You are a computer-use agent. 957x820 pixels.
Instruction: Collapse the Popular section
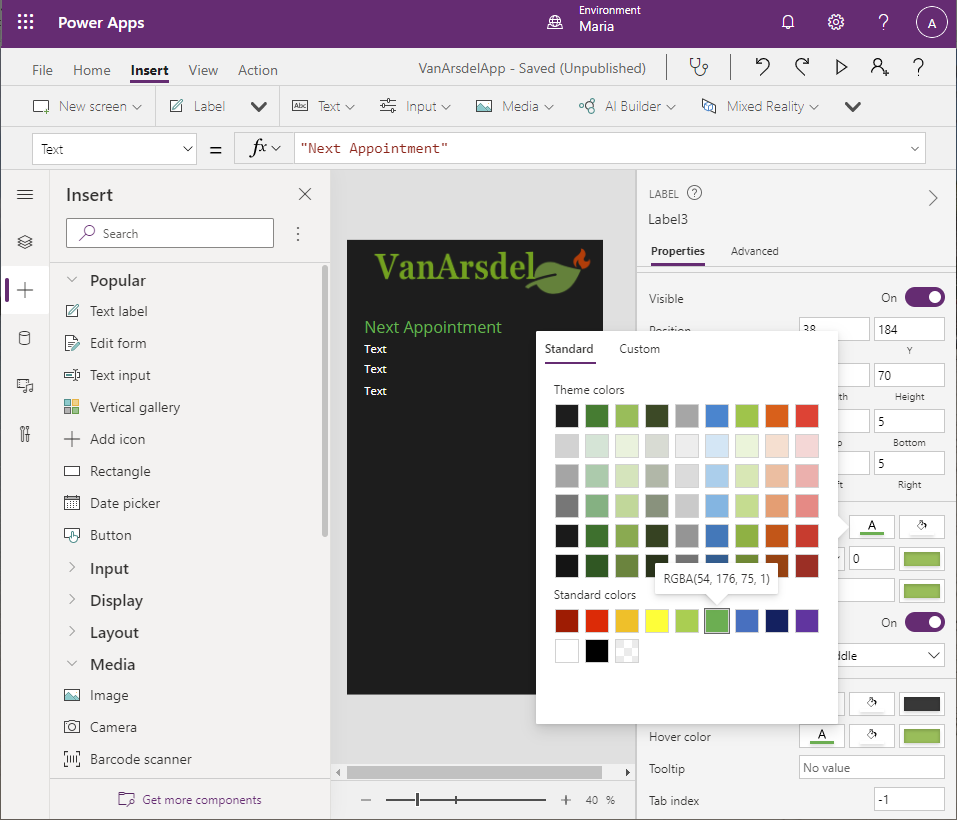coord(71,279)
